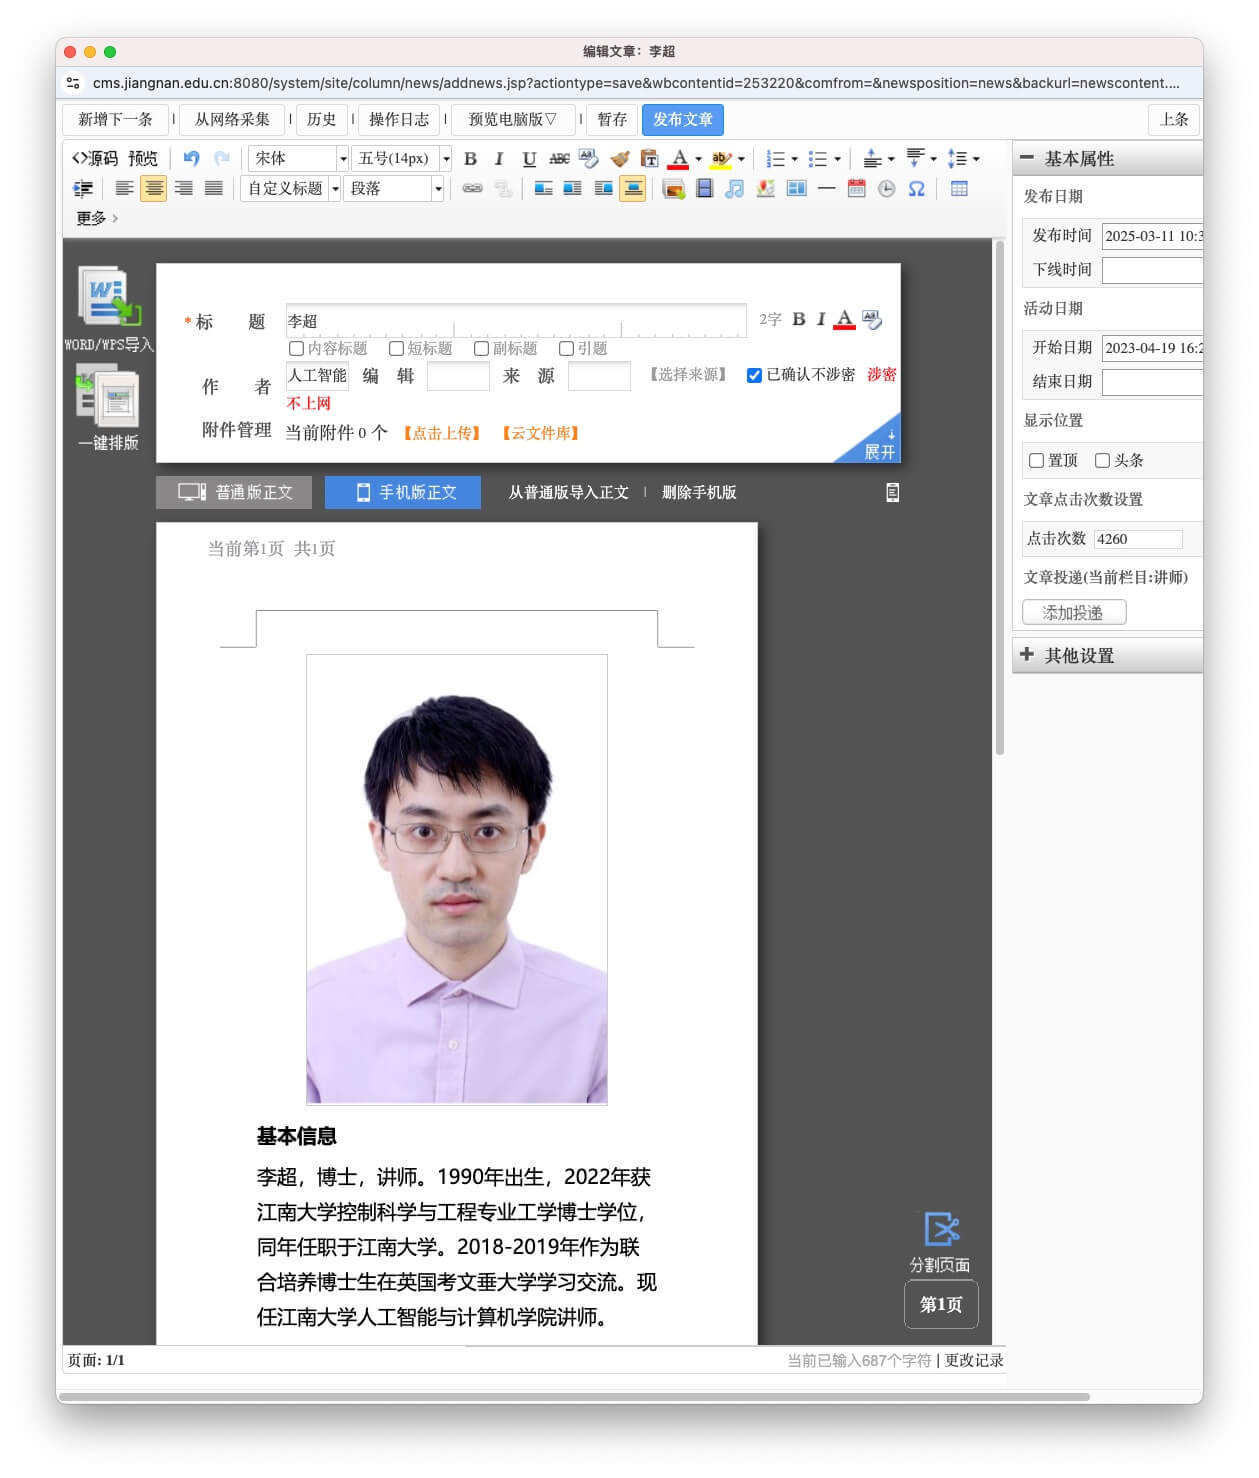The height and width of the screenshot is (1478, 1259).
Task: Click the 【点击上传】 attachment link
Action: click(x=442, y=433)
